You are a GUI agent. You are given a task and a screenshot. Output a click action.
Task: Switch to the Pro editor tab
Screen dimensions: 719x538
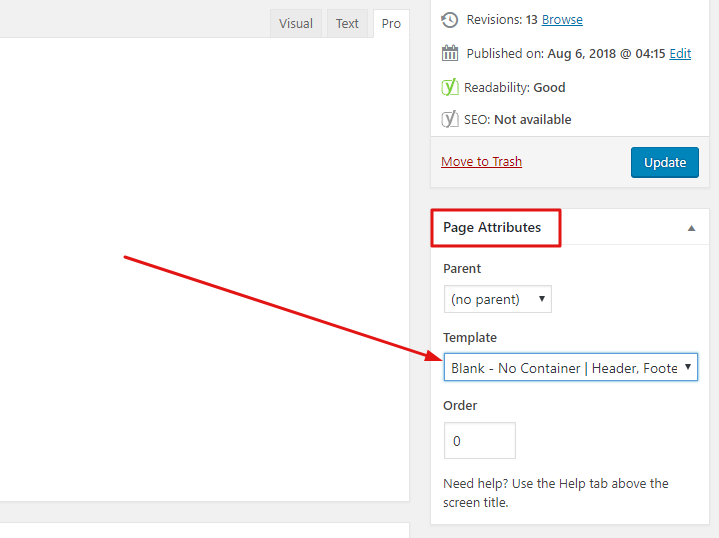pyautogui.click(x=391, y=24)
